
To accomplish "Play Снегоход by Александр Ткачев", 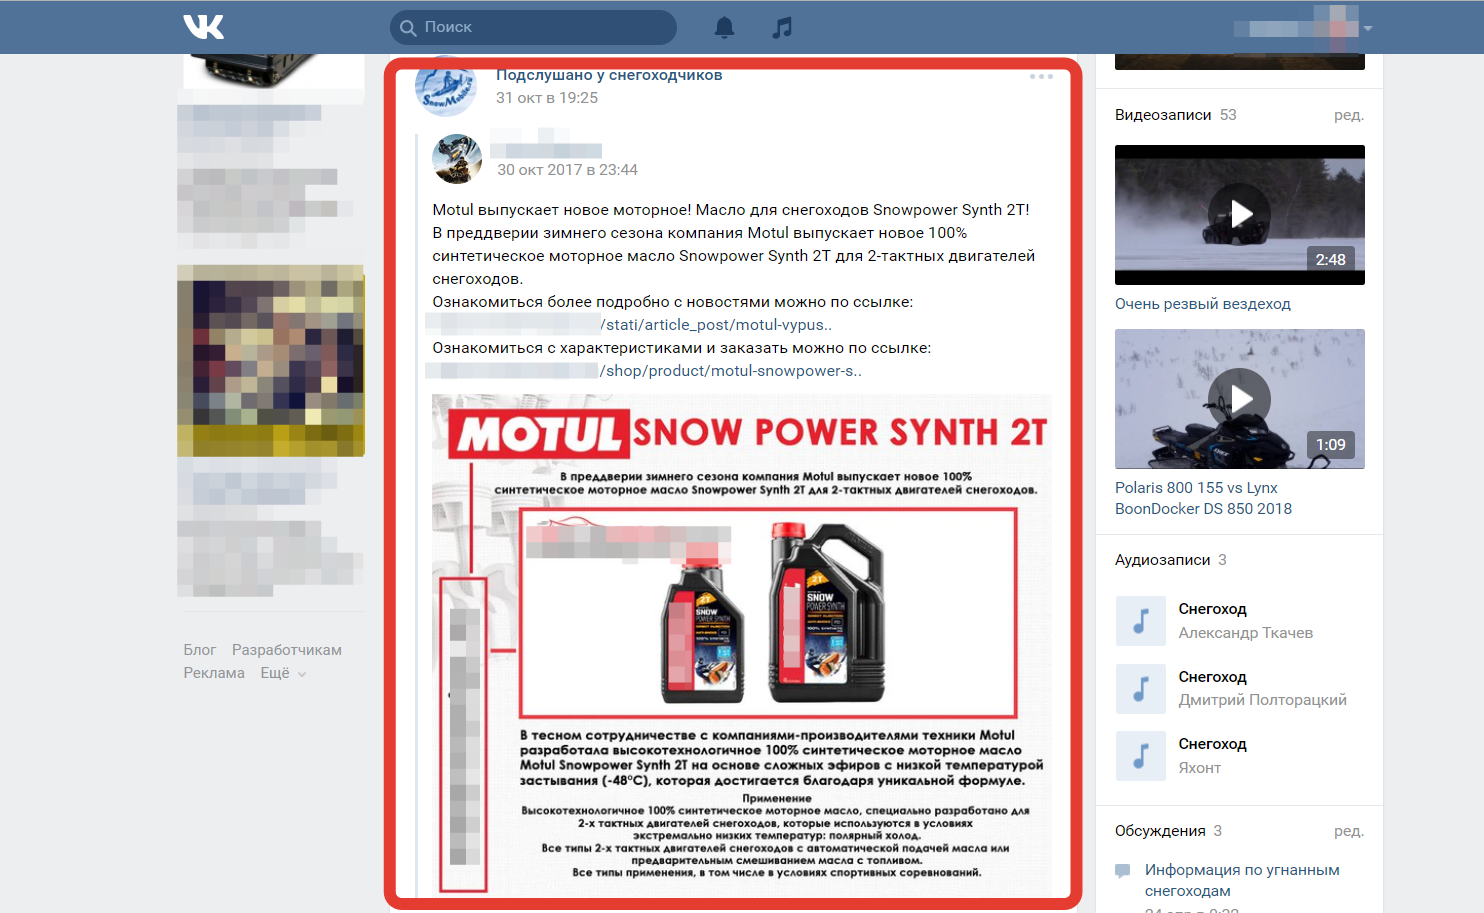I will pos(1141,621).
